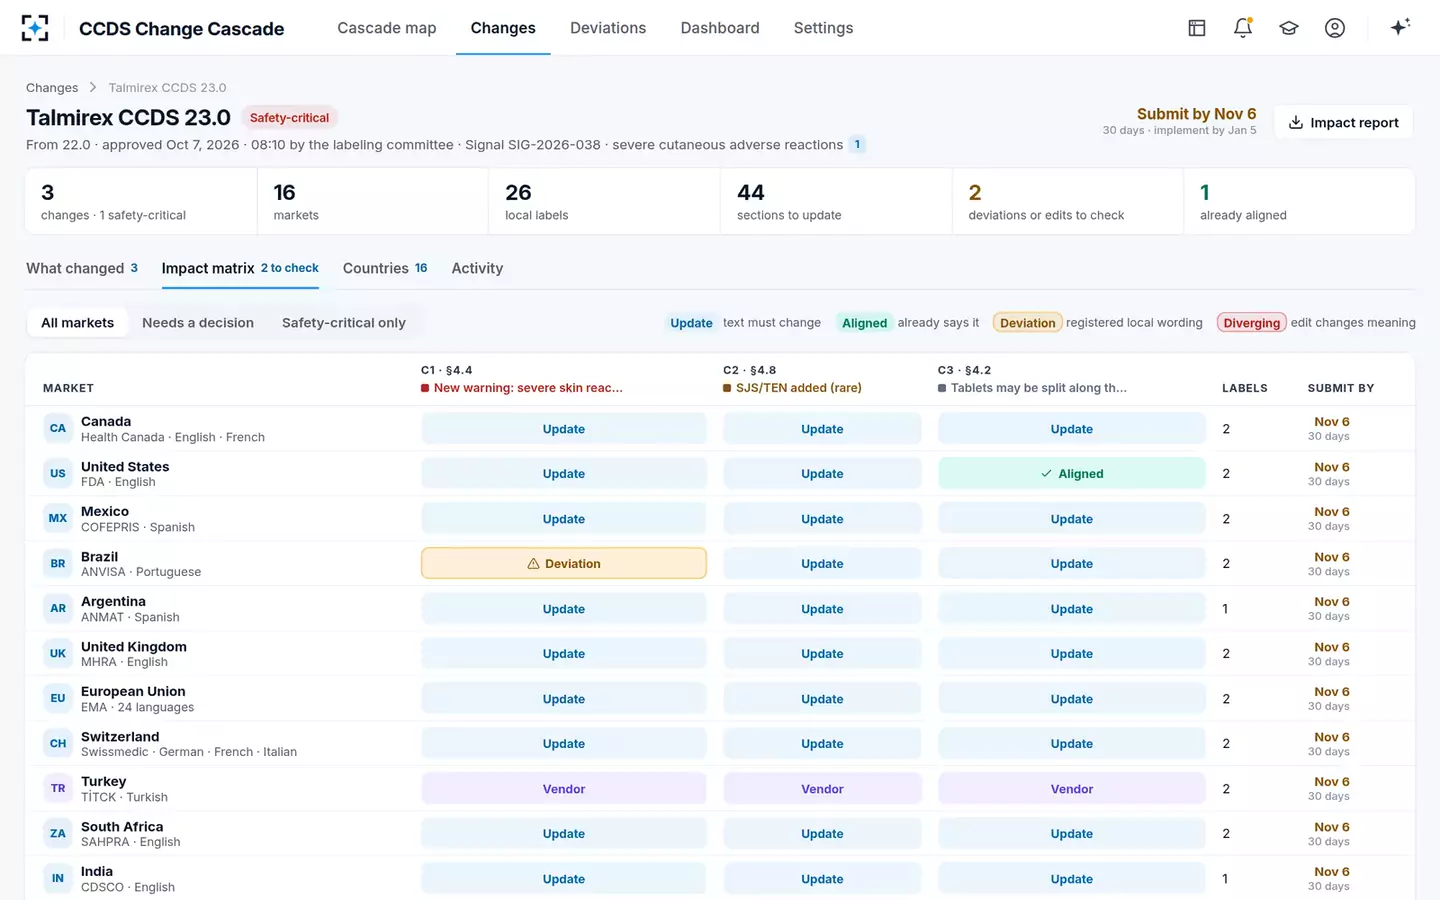Click the EU market badge

point(58,699)
